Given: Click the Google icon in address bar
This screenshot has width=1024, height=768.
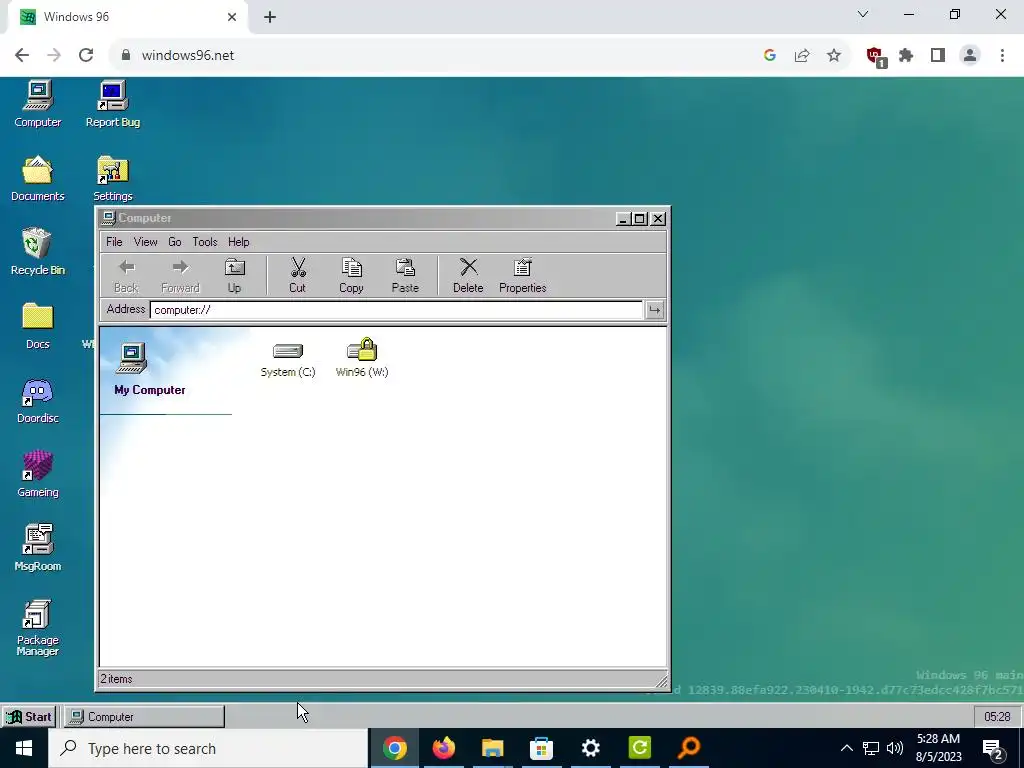Looking at the screenshot, I should pos(770,56).
